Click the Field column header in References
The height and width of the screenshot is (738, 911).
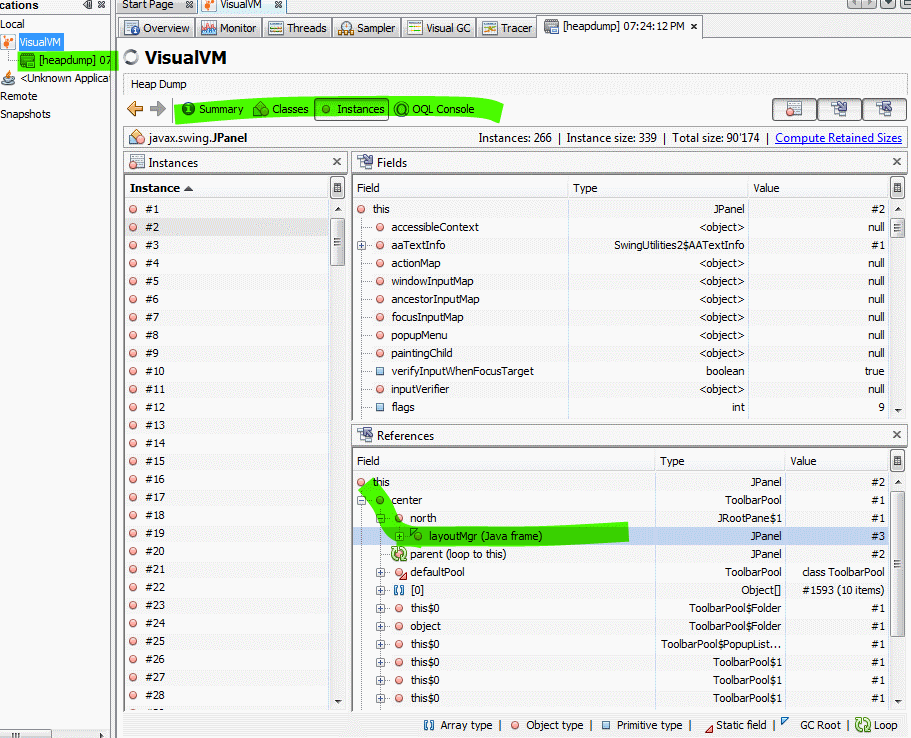click(504, 461)
